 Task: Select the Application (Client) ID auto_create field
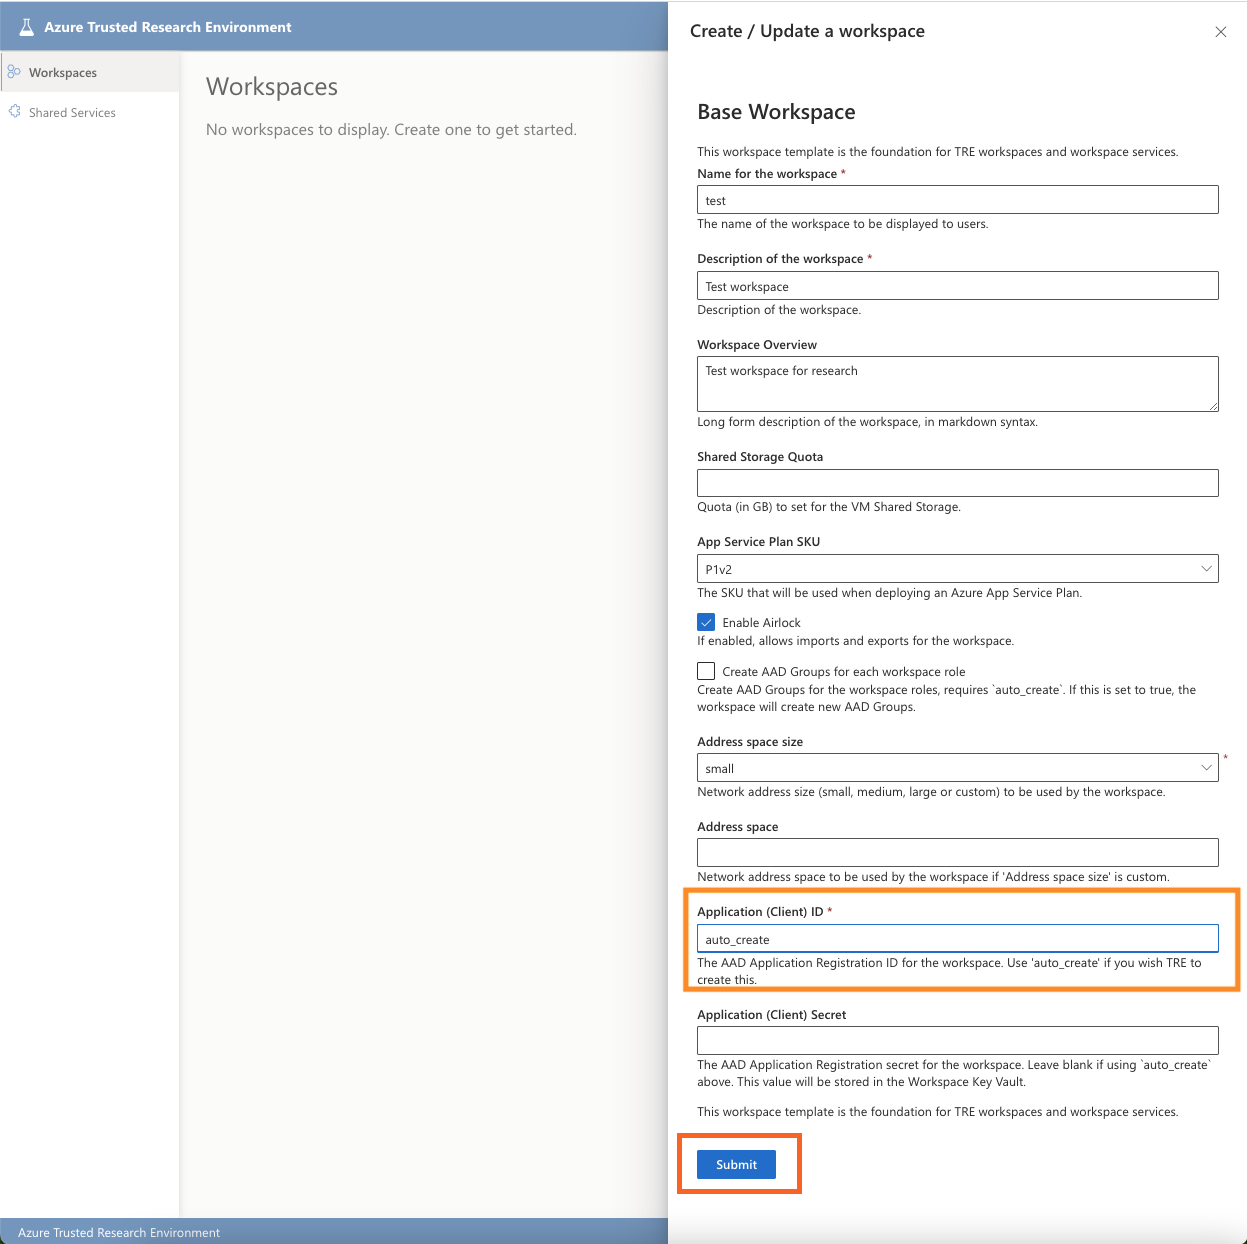957,938
